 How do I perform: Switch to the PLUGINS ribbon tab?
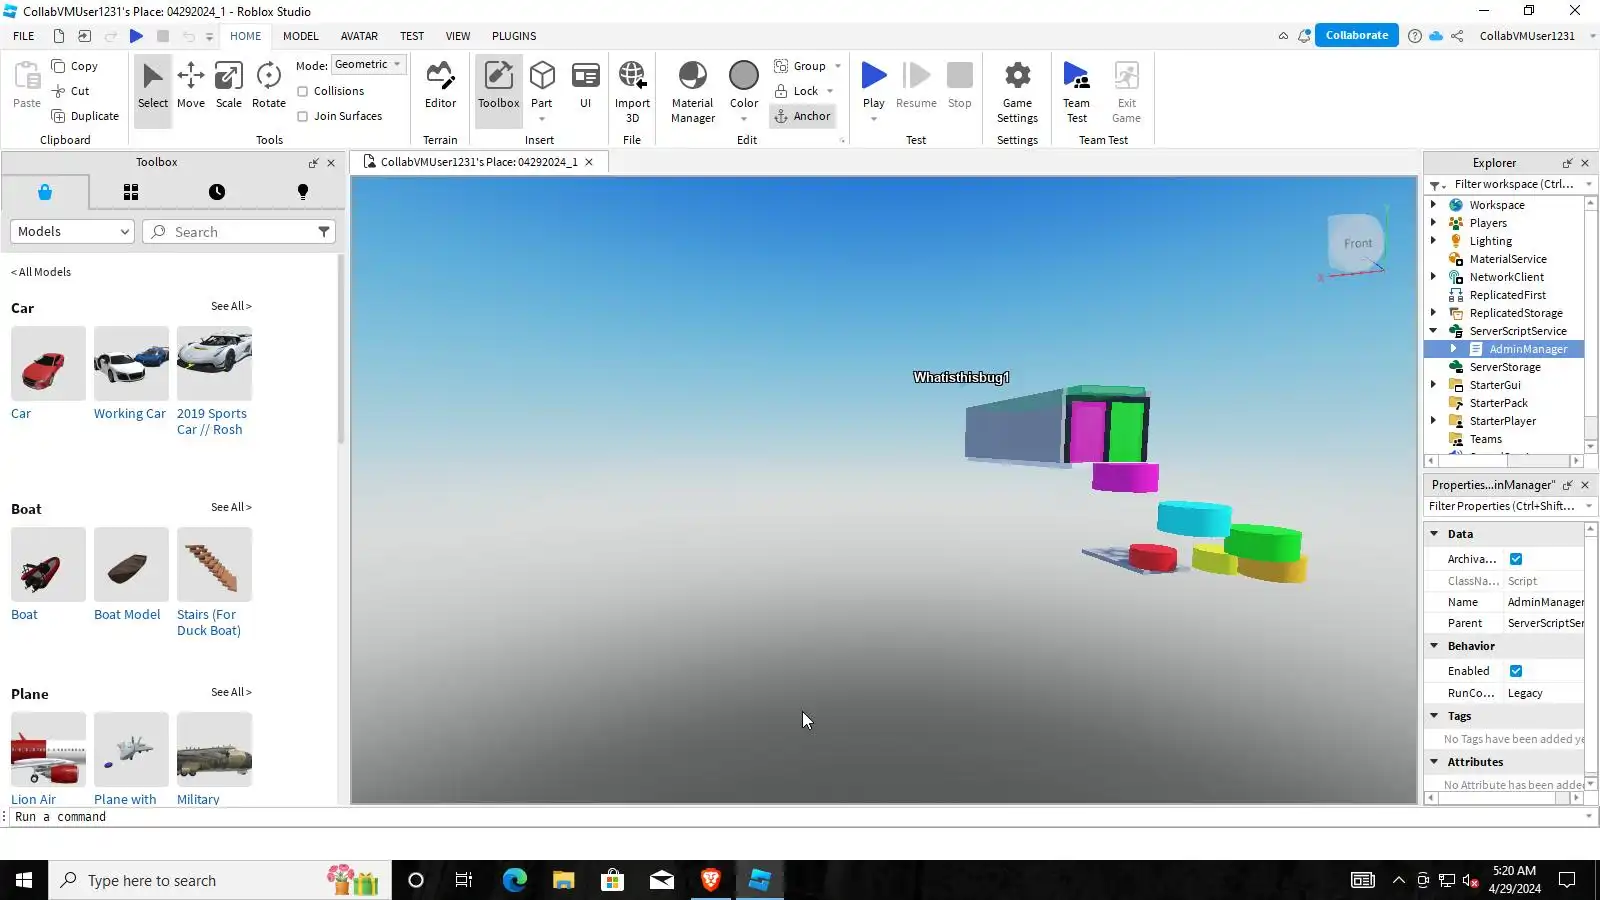[x=514, y=36]
